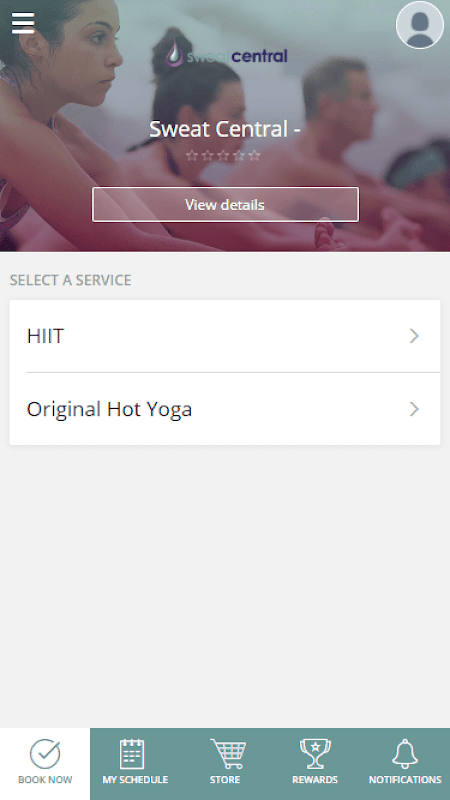Tap the Sweat Central logo
The width and height of the screenshot is (450, 800).
point(226,54)
